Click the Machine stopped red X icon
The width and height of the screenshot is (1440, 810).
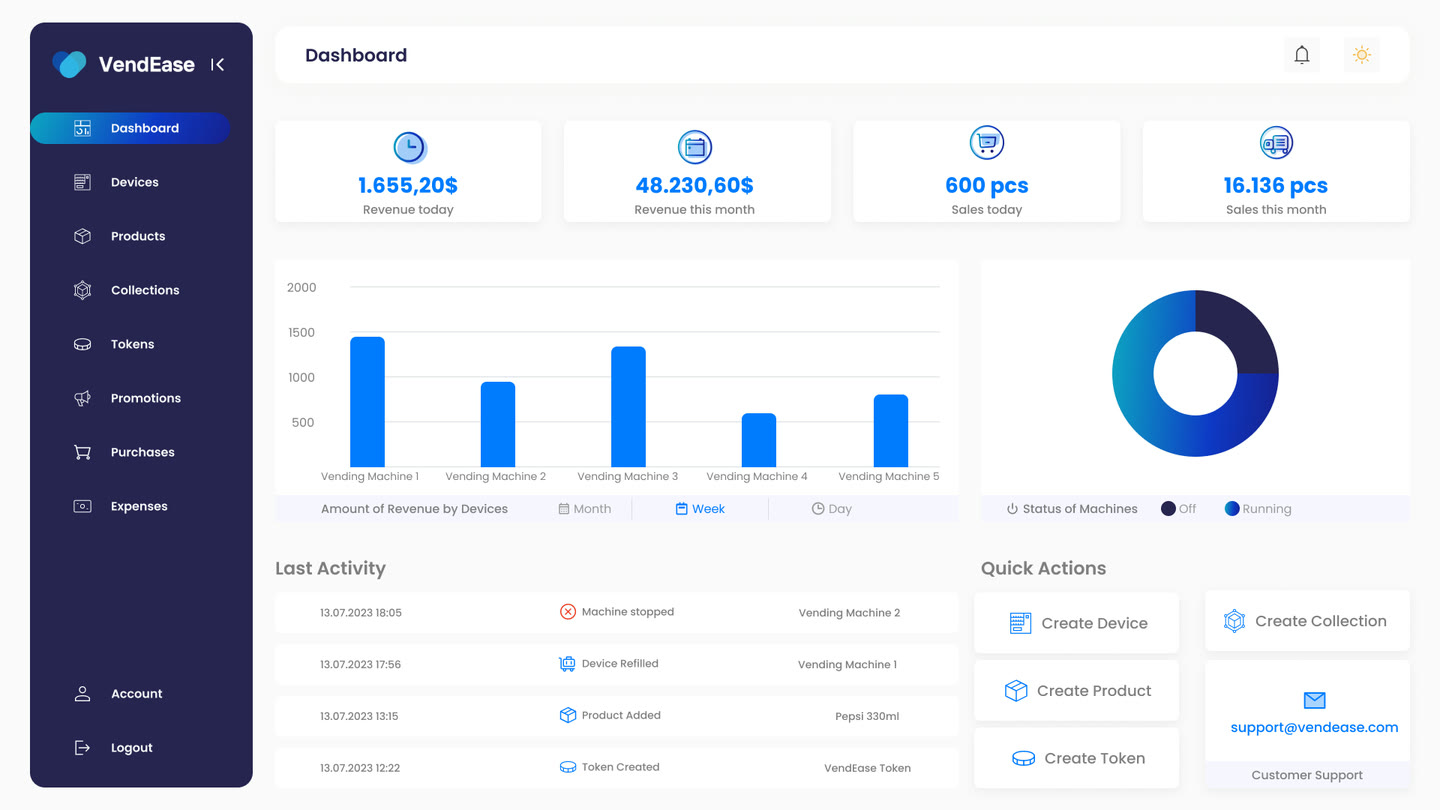click(568, 612)
